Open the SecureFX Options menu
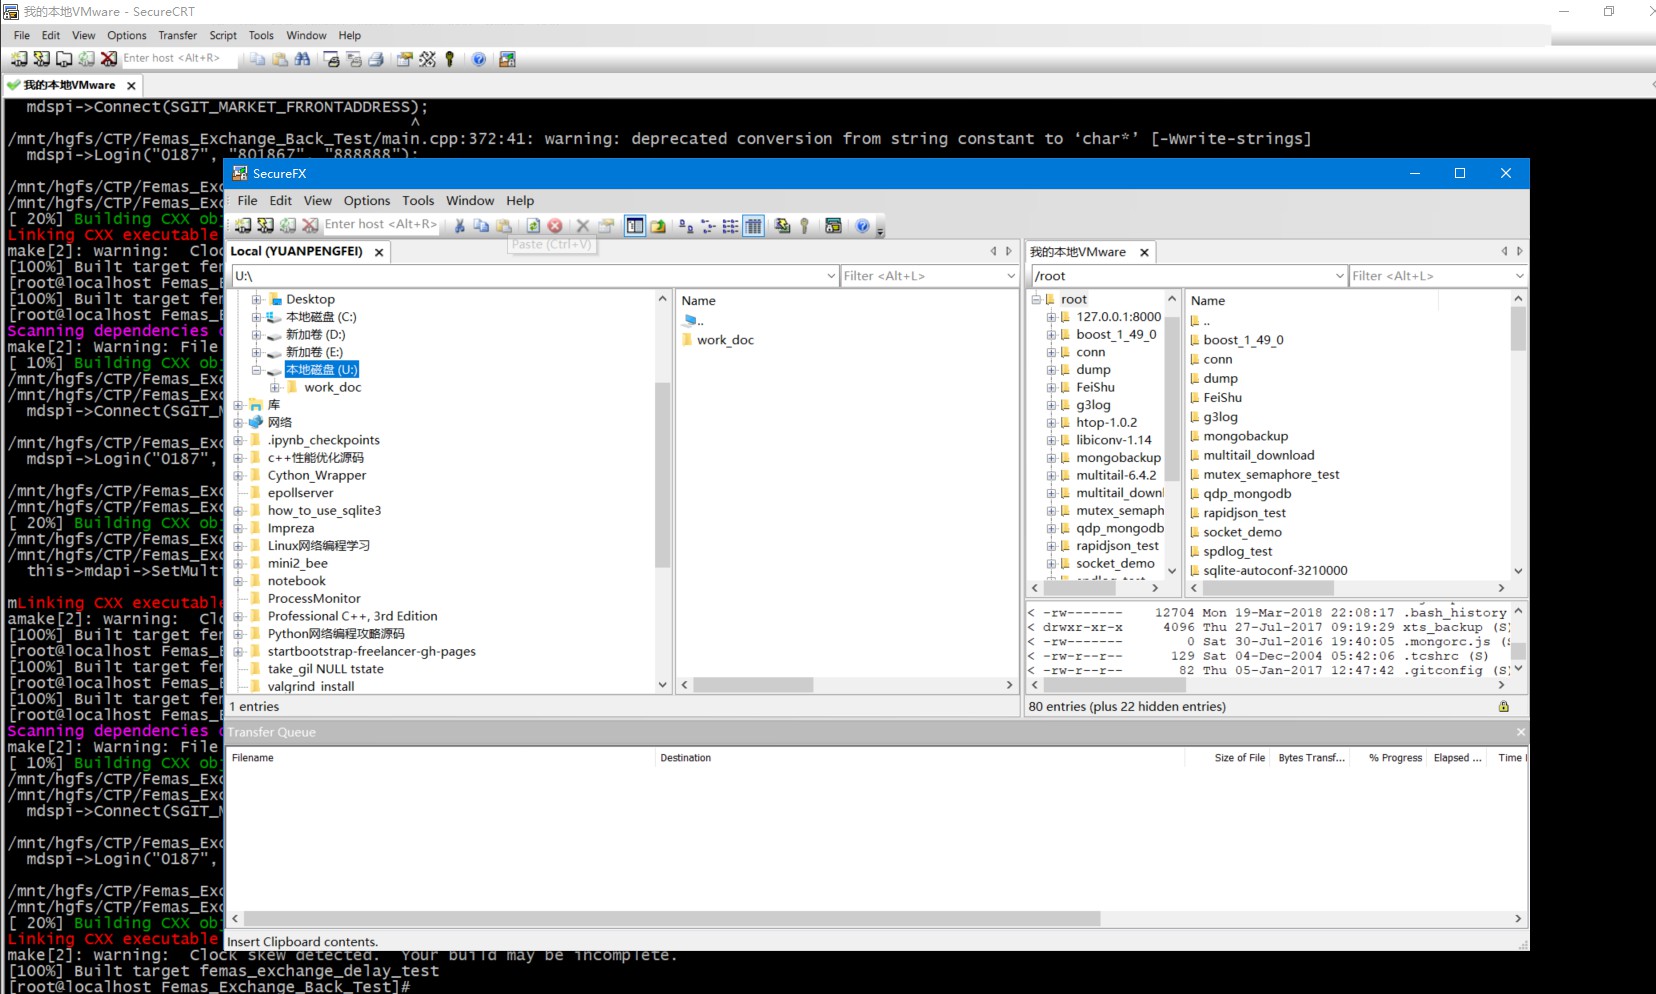 pos(367,200)
